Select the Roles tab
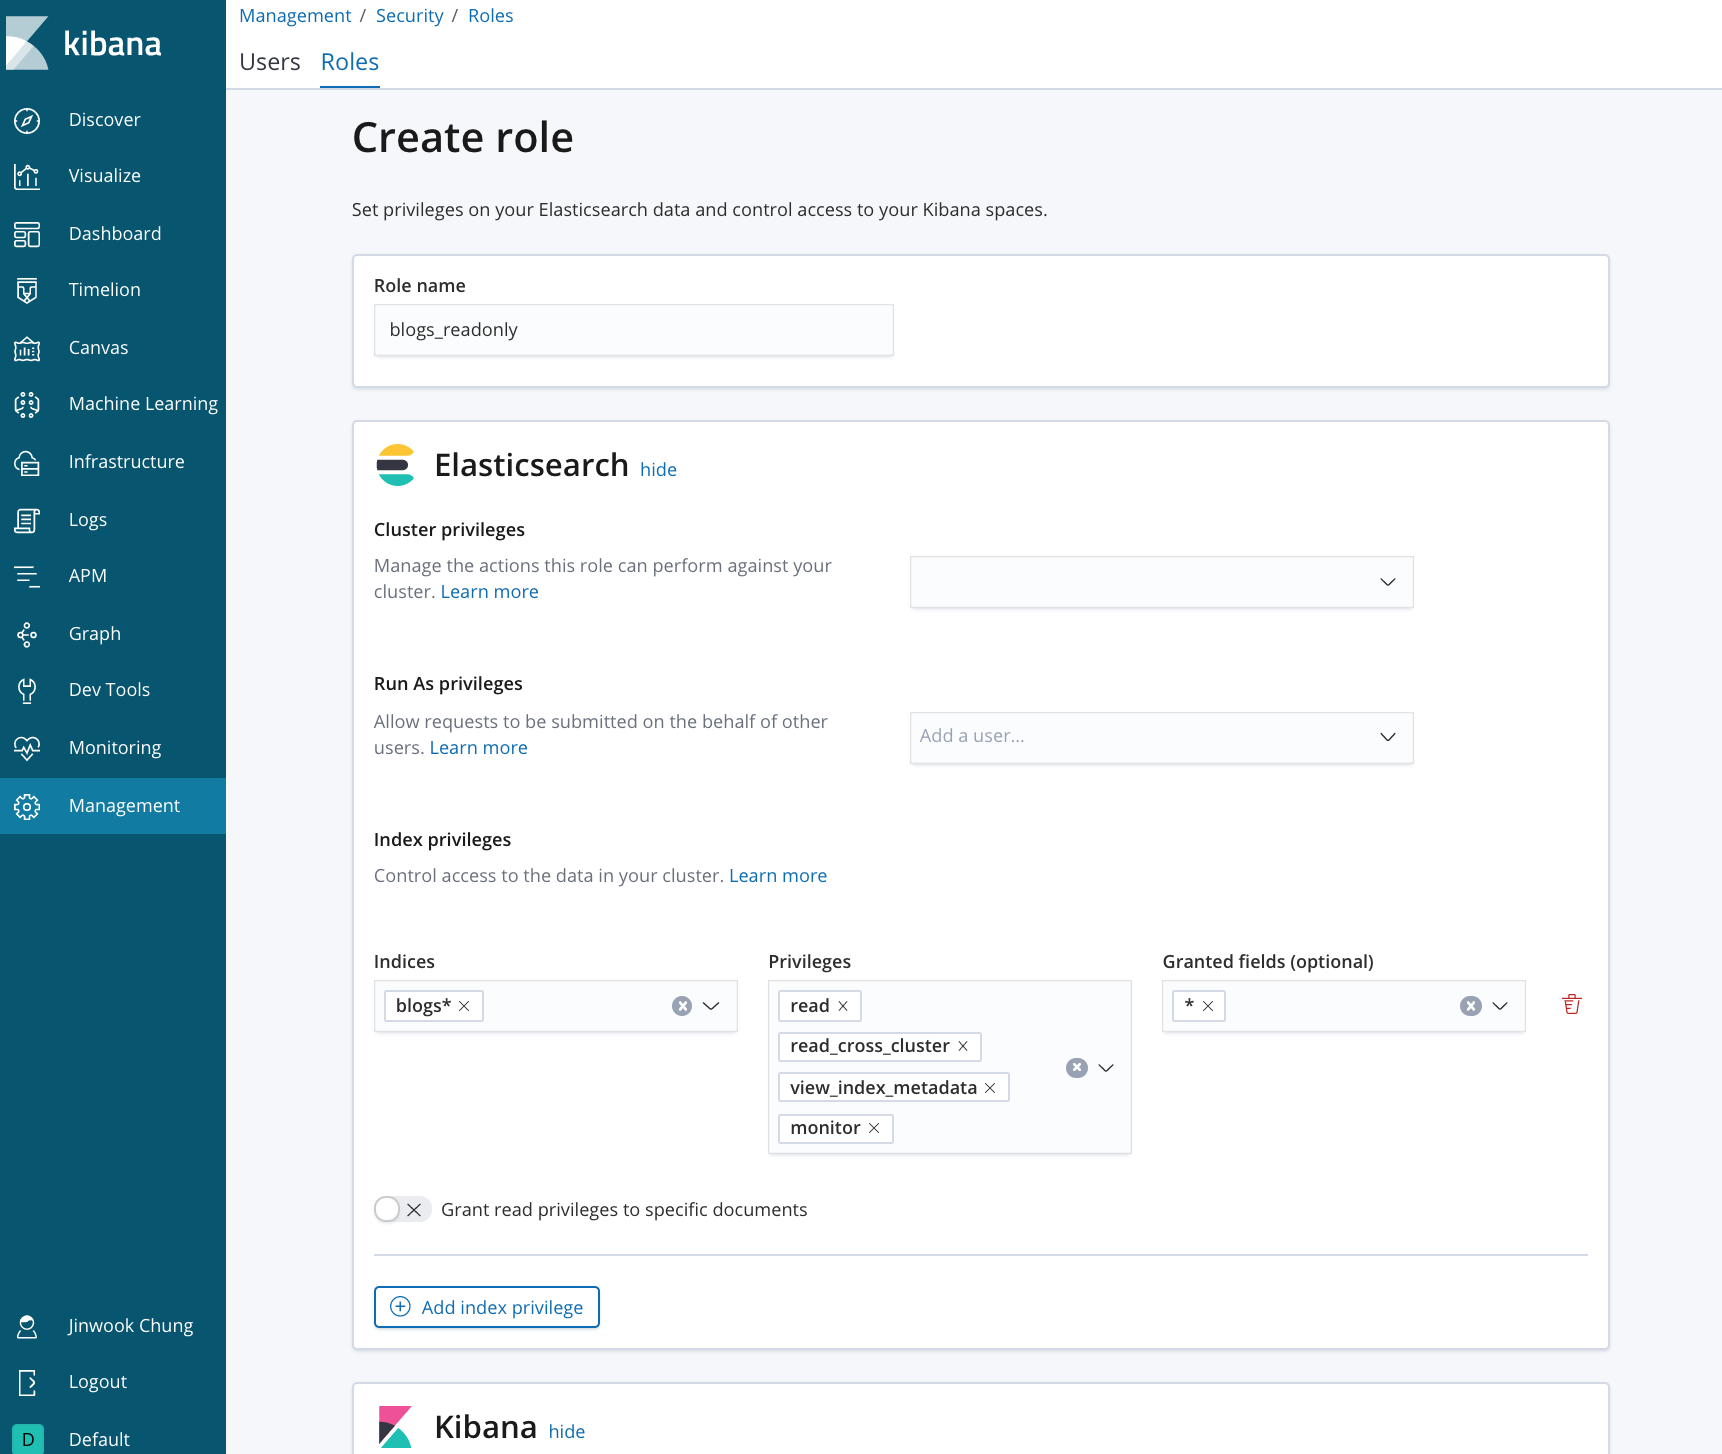 point(350,62)
